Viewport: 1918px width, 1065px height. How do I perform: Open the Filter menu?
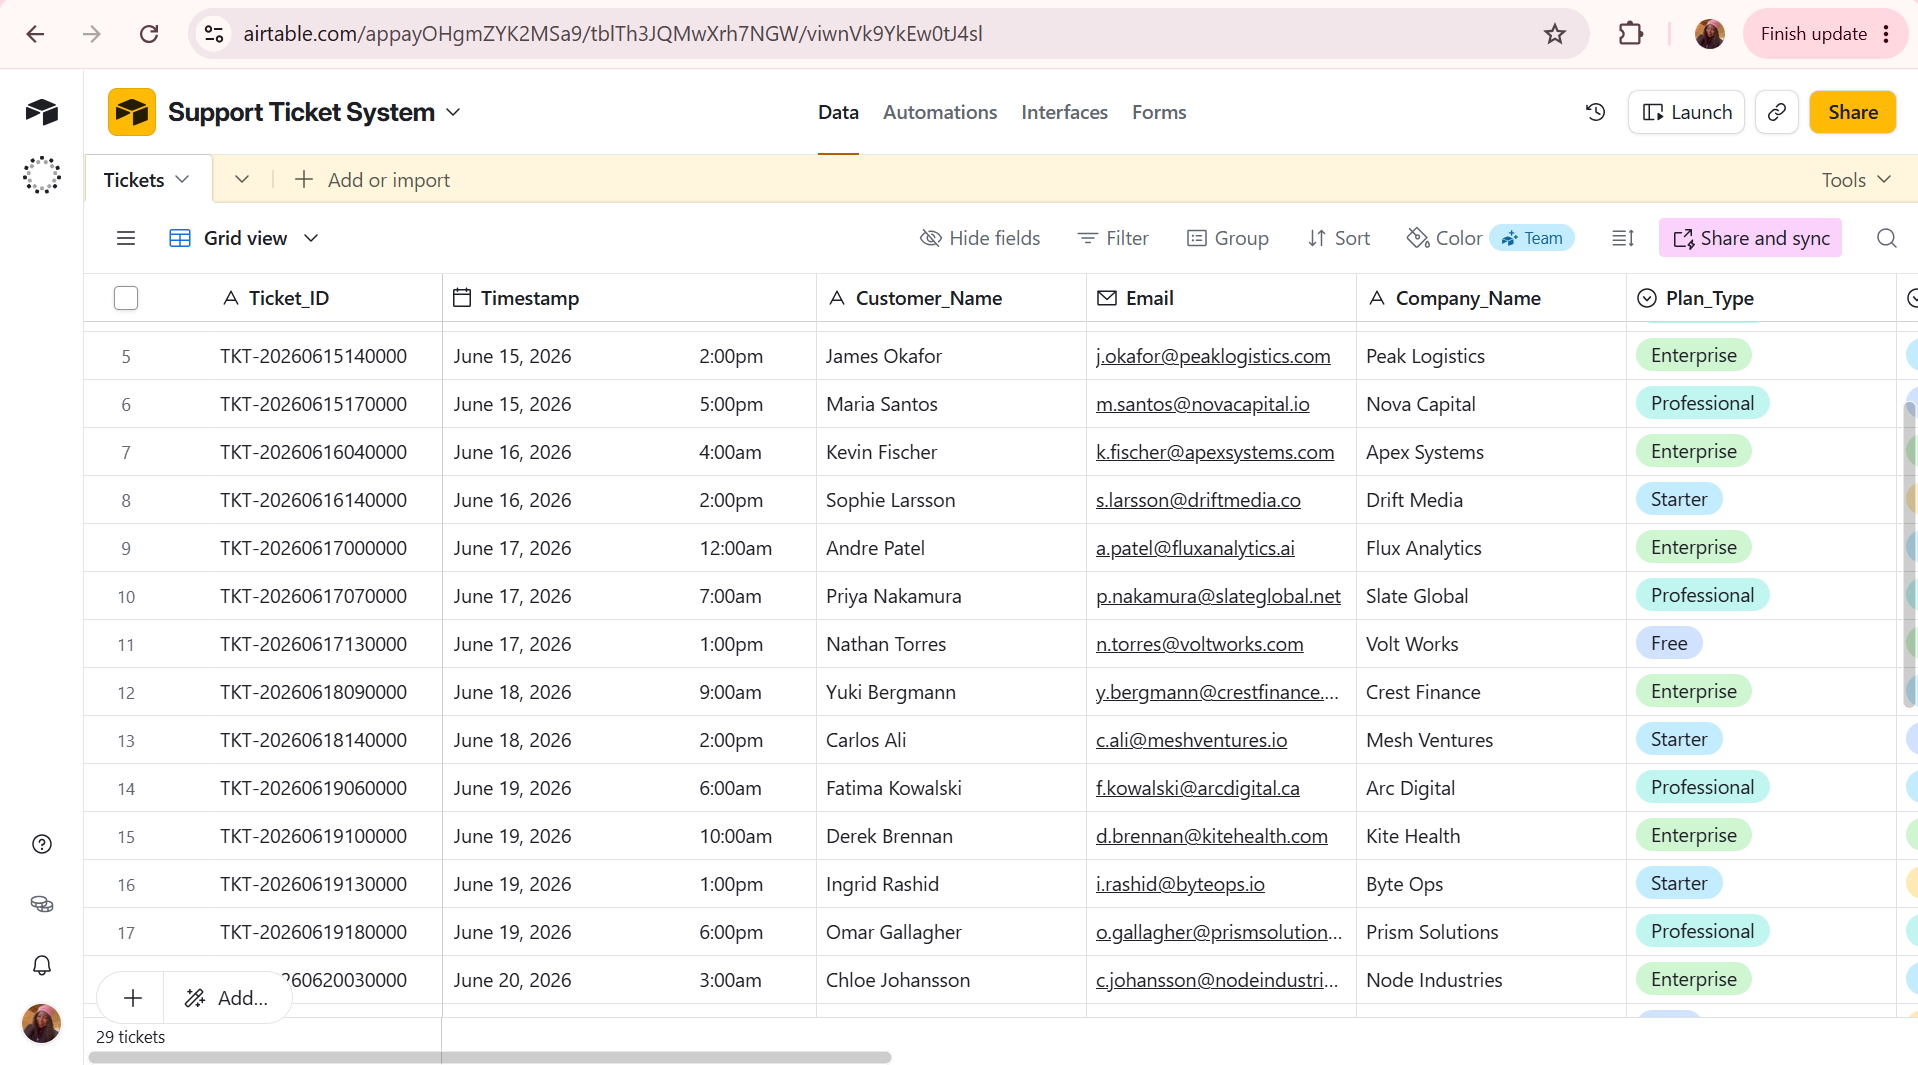(x=1113, y=238)
